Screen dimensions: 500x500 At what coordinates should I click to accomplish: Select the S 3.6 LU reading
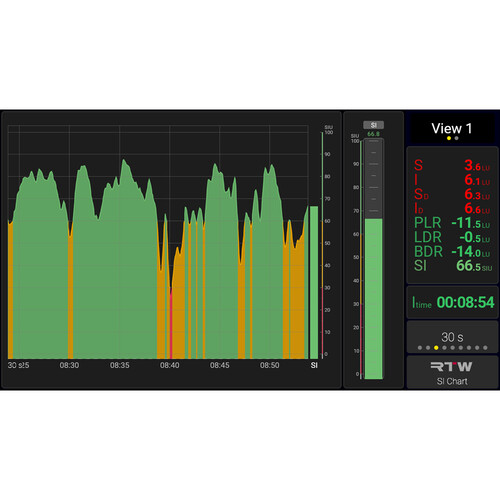pyautogui.click(x=452, y=165)
